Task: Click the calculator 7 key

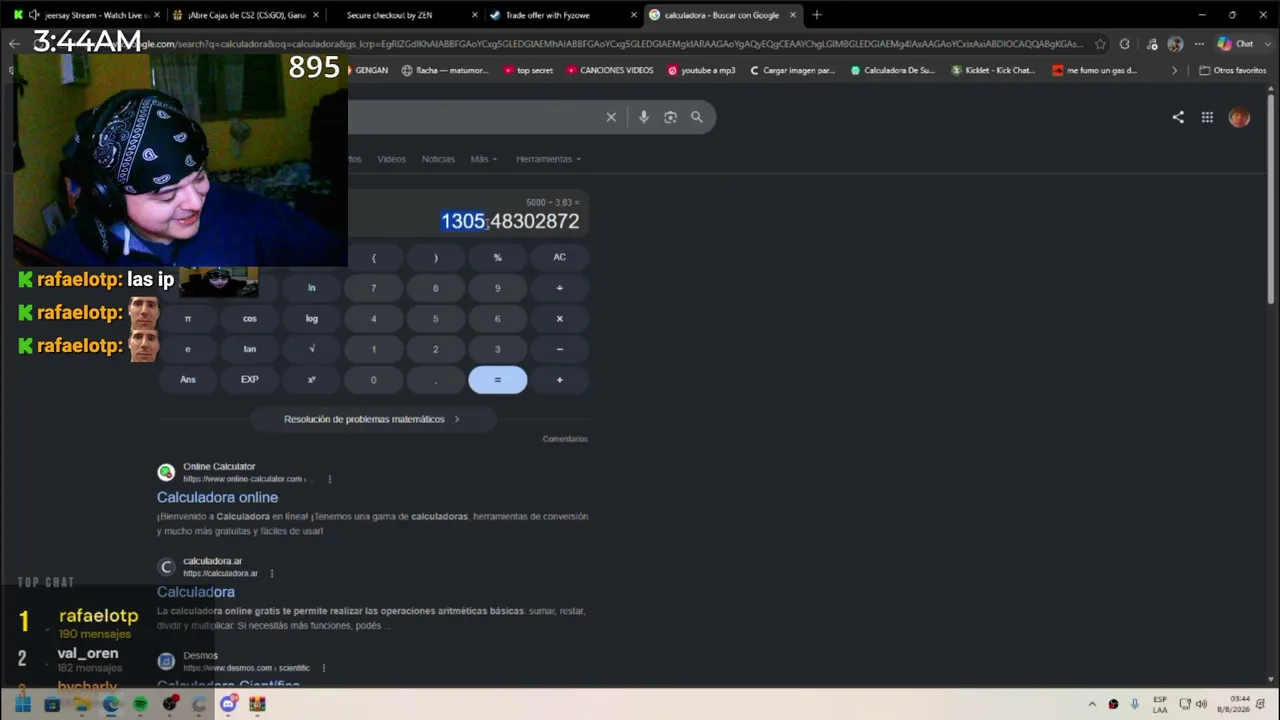Action: (373, 288)
